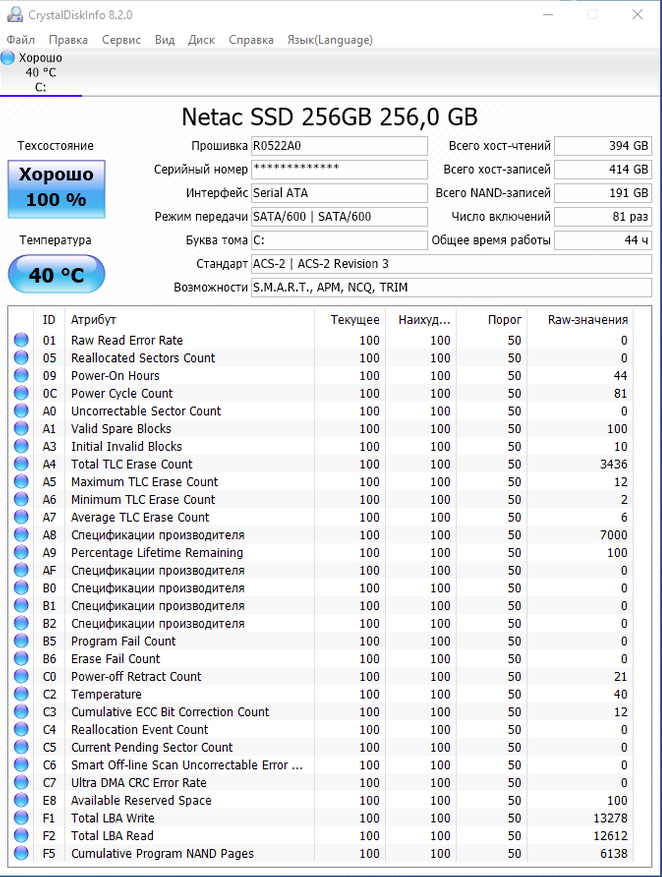Open the Файл menu
662x877 pixels.
(20, 40)
